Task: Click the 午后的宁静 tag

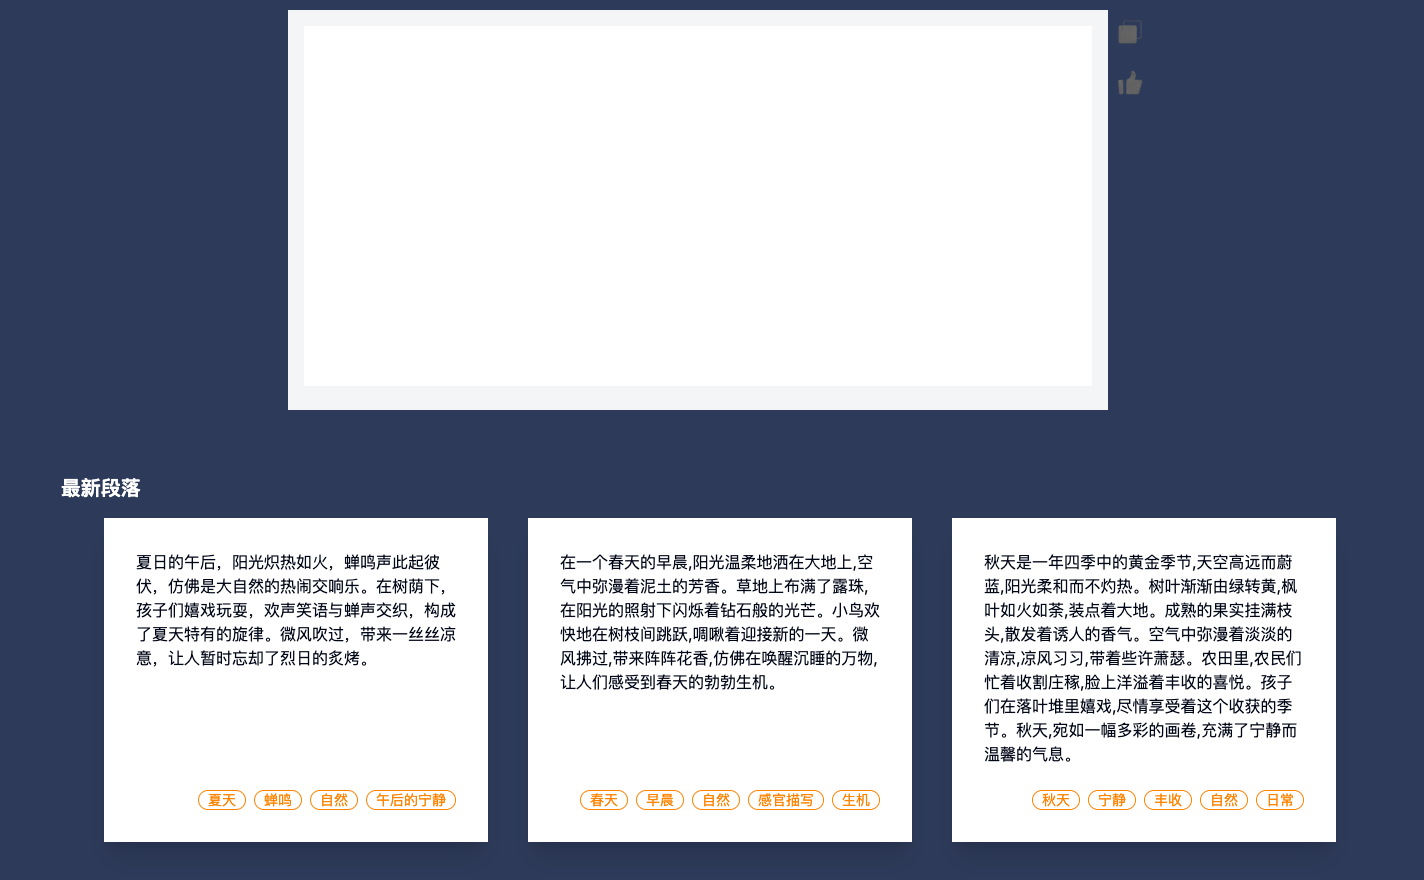Action: point(410,800)
